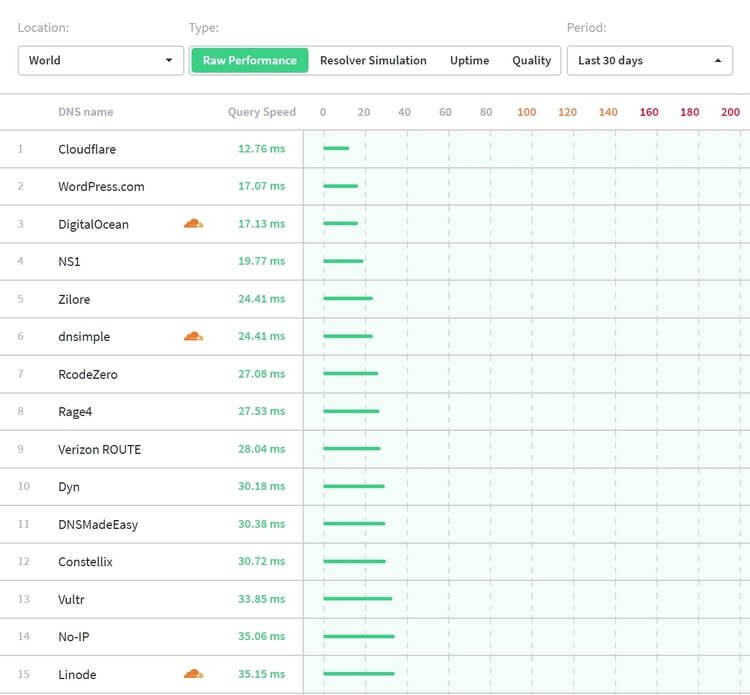Click the 35.15 ms speed value
This screenshot has height=695, width=750.
[262, 674]
